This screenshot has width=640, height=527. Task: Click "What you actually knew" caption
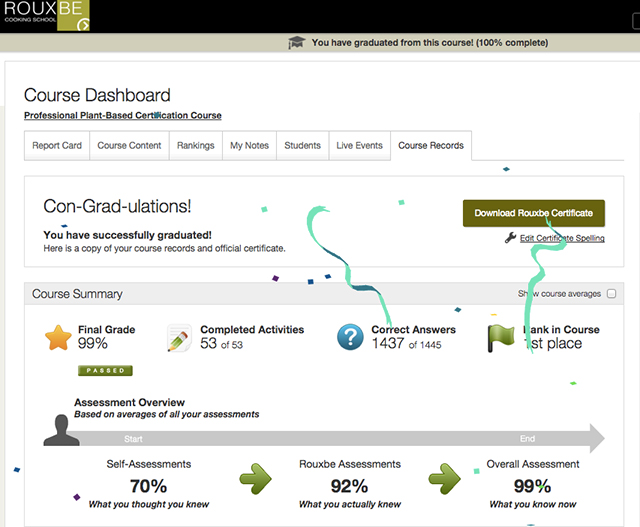click(x=350, y=505)
